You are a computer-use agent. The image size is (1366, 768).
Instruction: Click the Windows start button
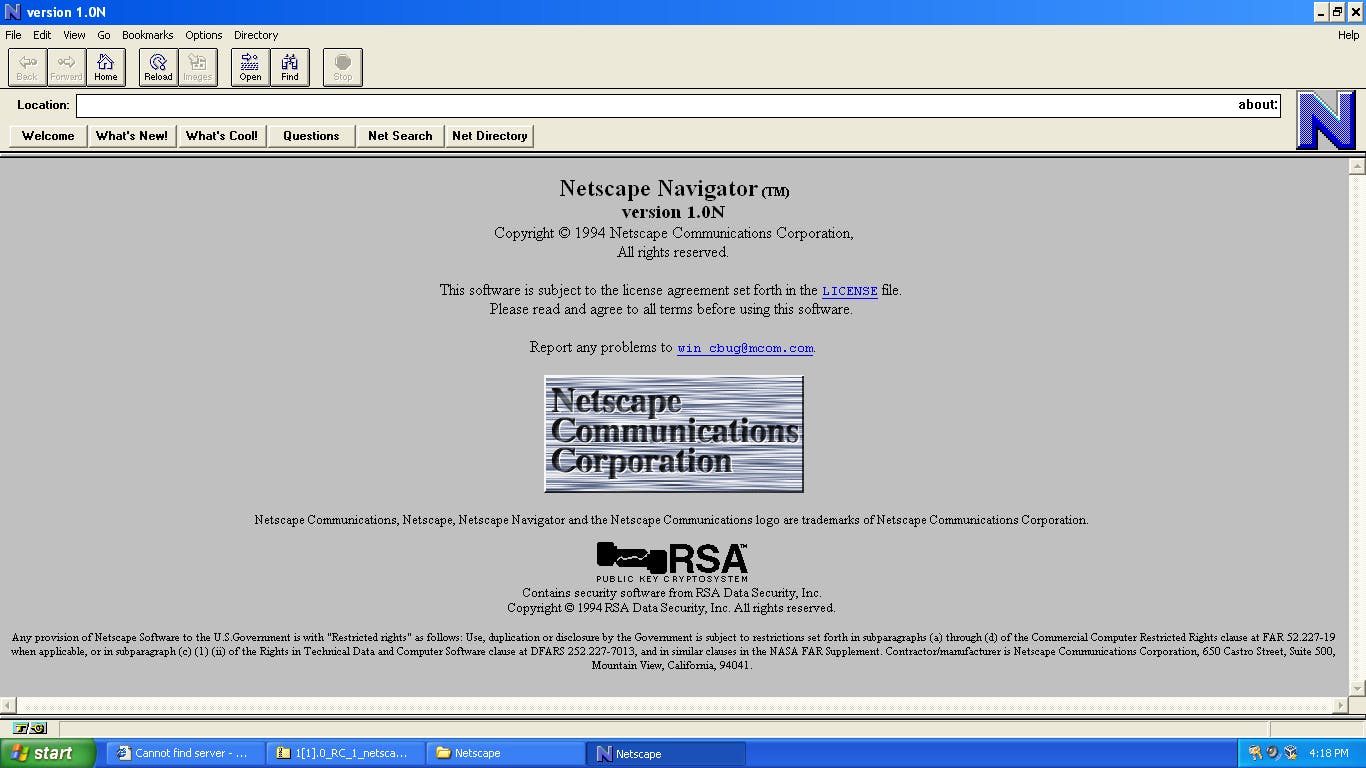point(48,753)
